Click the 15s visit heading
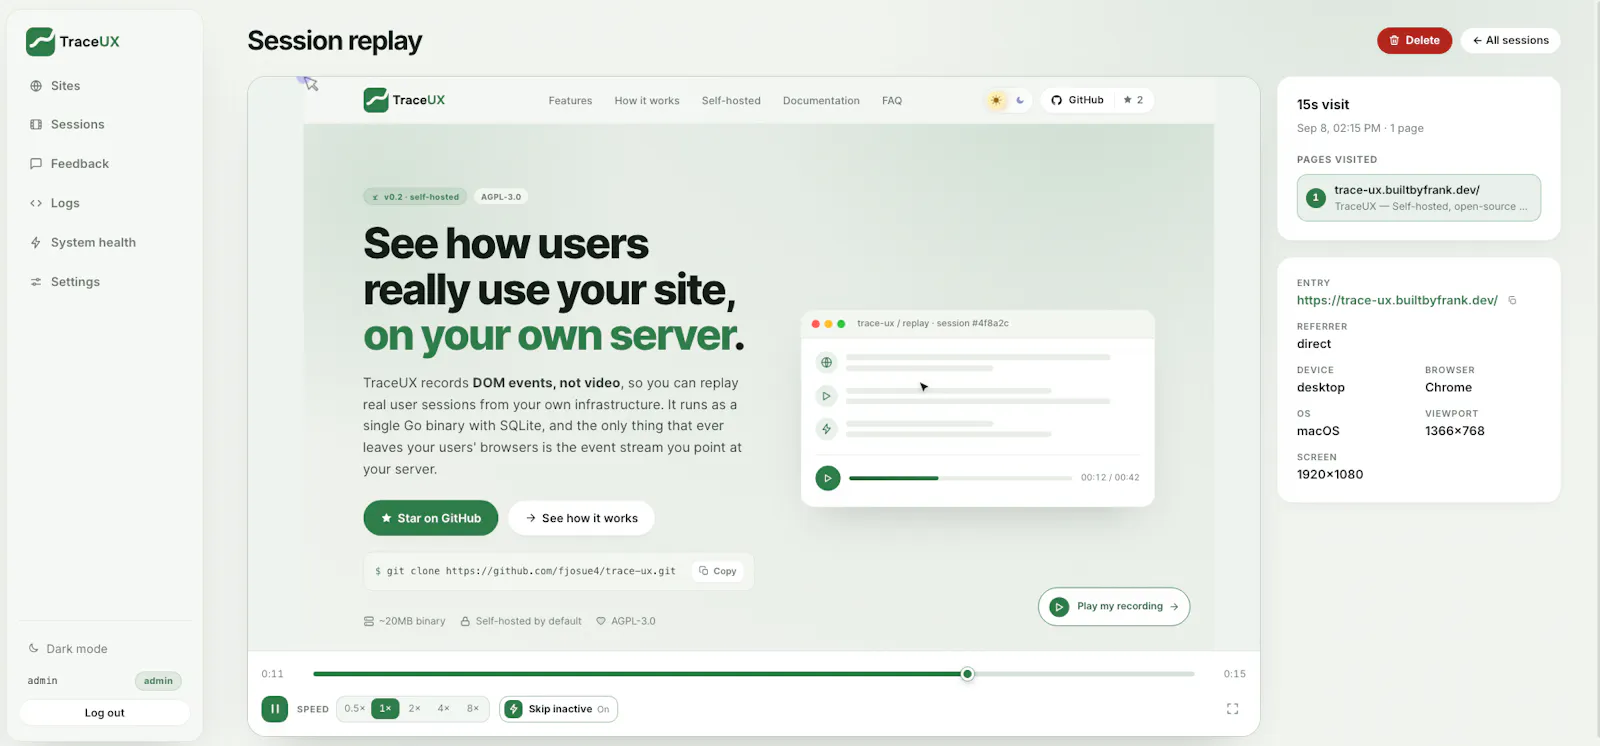 (x=1323, y=104)
